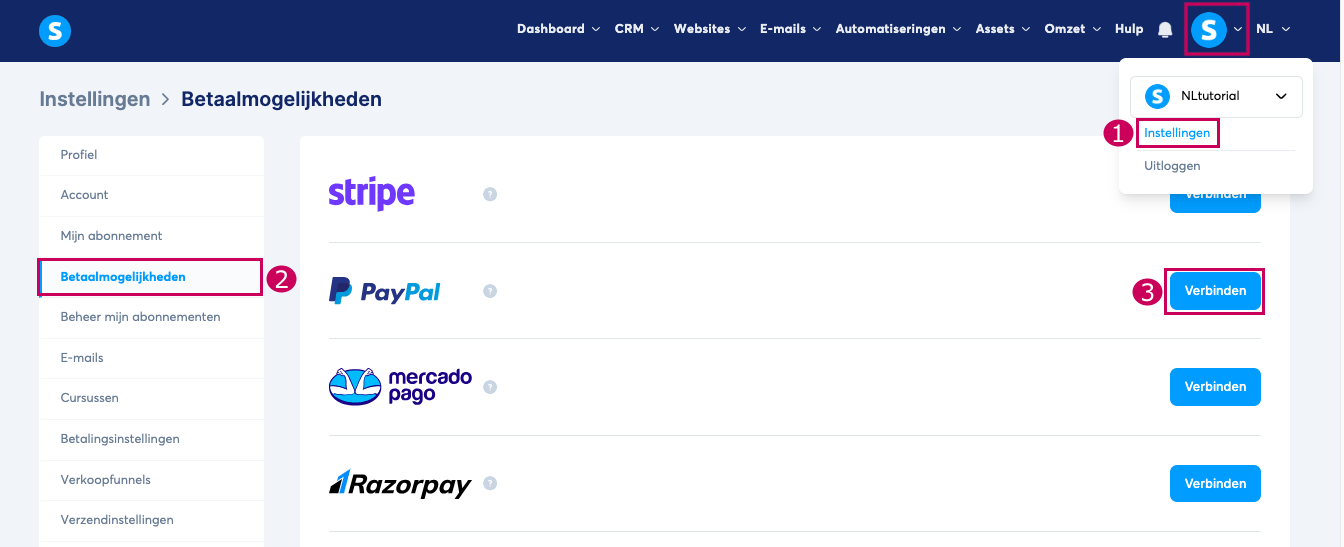1344x547 pixels.
Task: Click the profile avatar in the header
Action: click(1208, 30)
